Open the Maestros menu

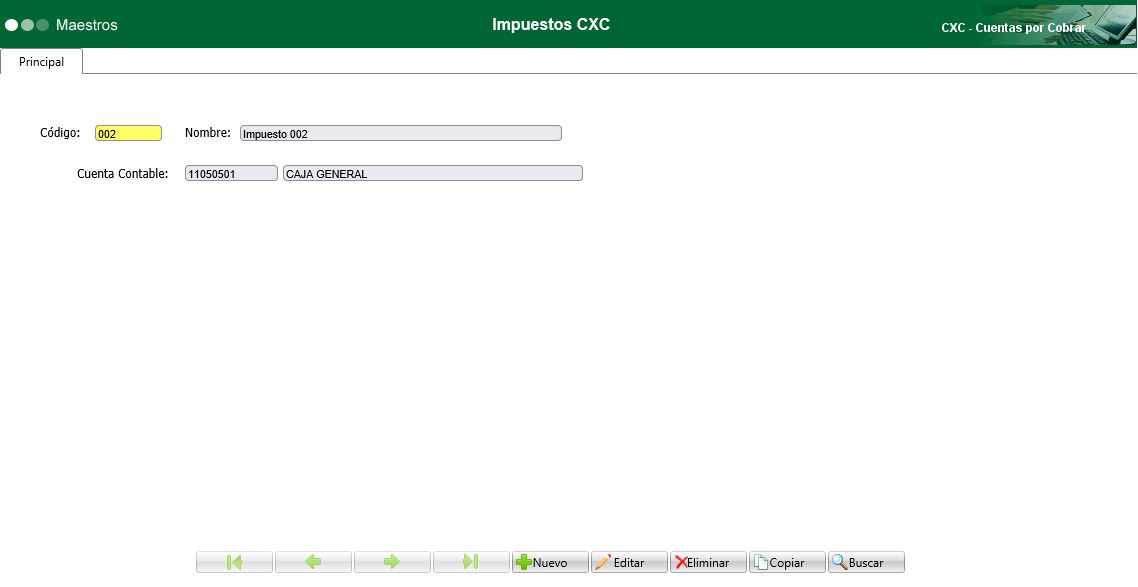86,24
